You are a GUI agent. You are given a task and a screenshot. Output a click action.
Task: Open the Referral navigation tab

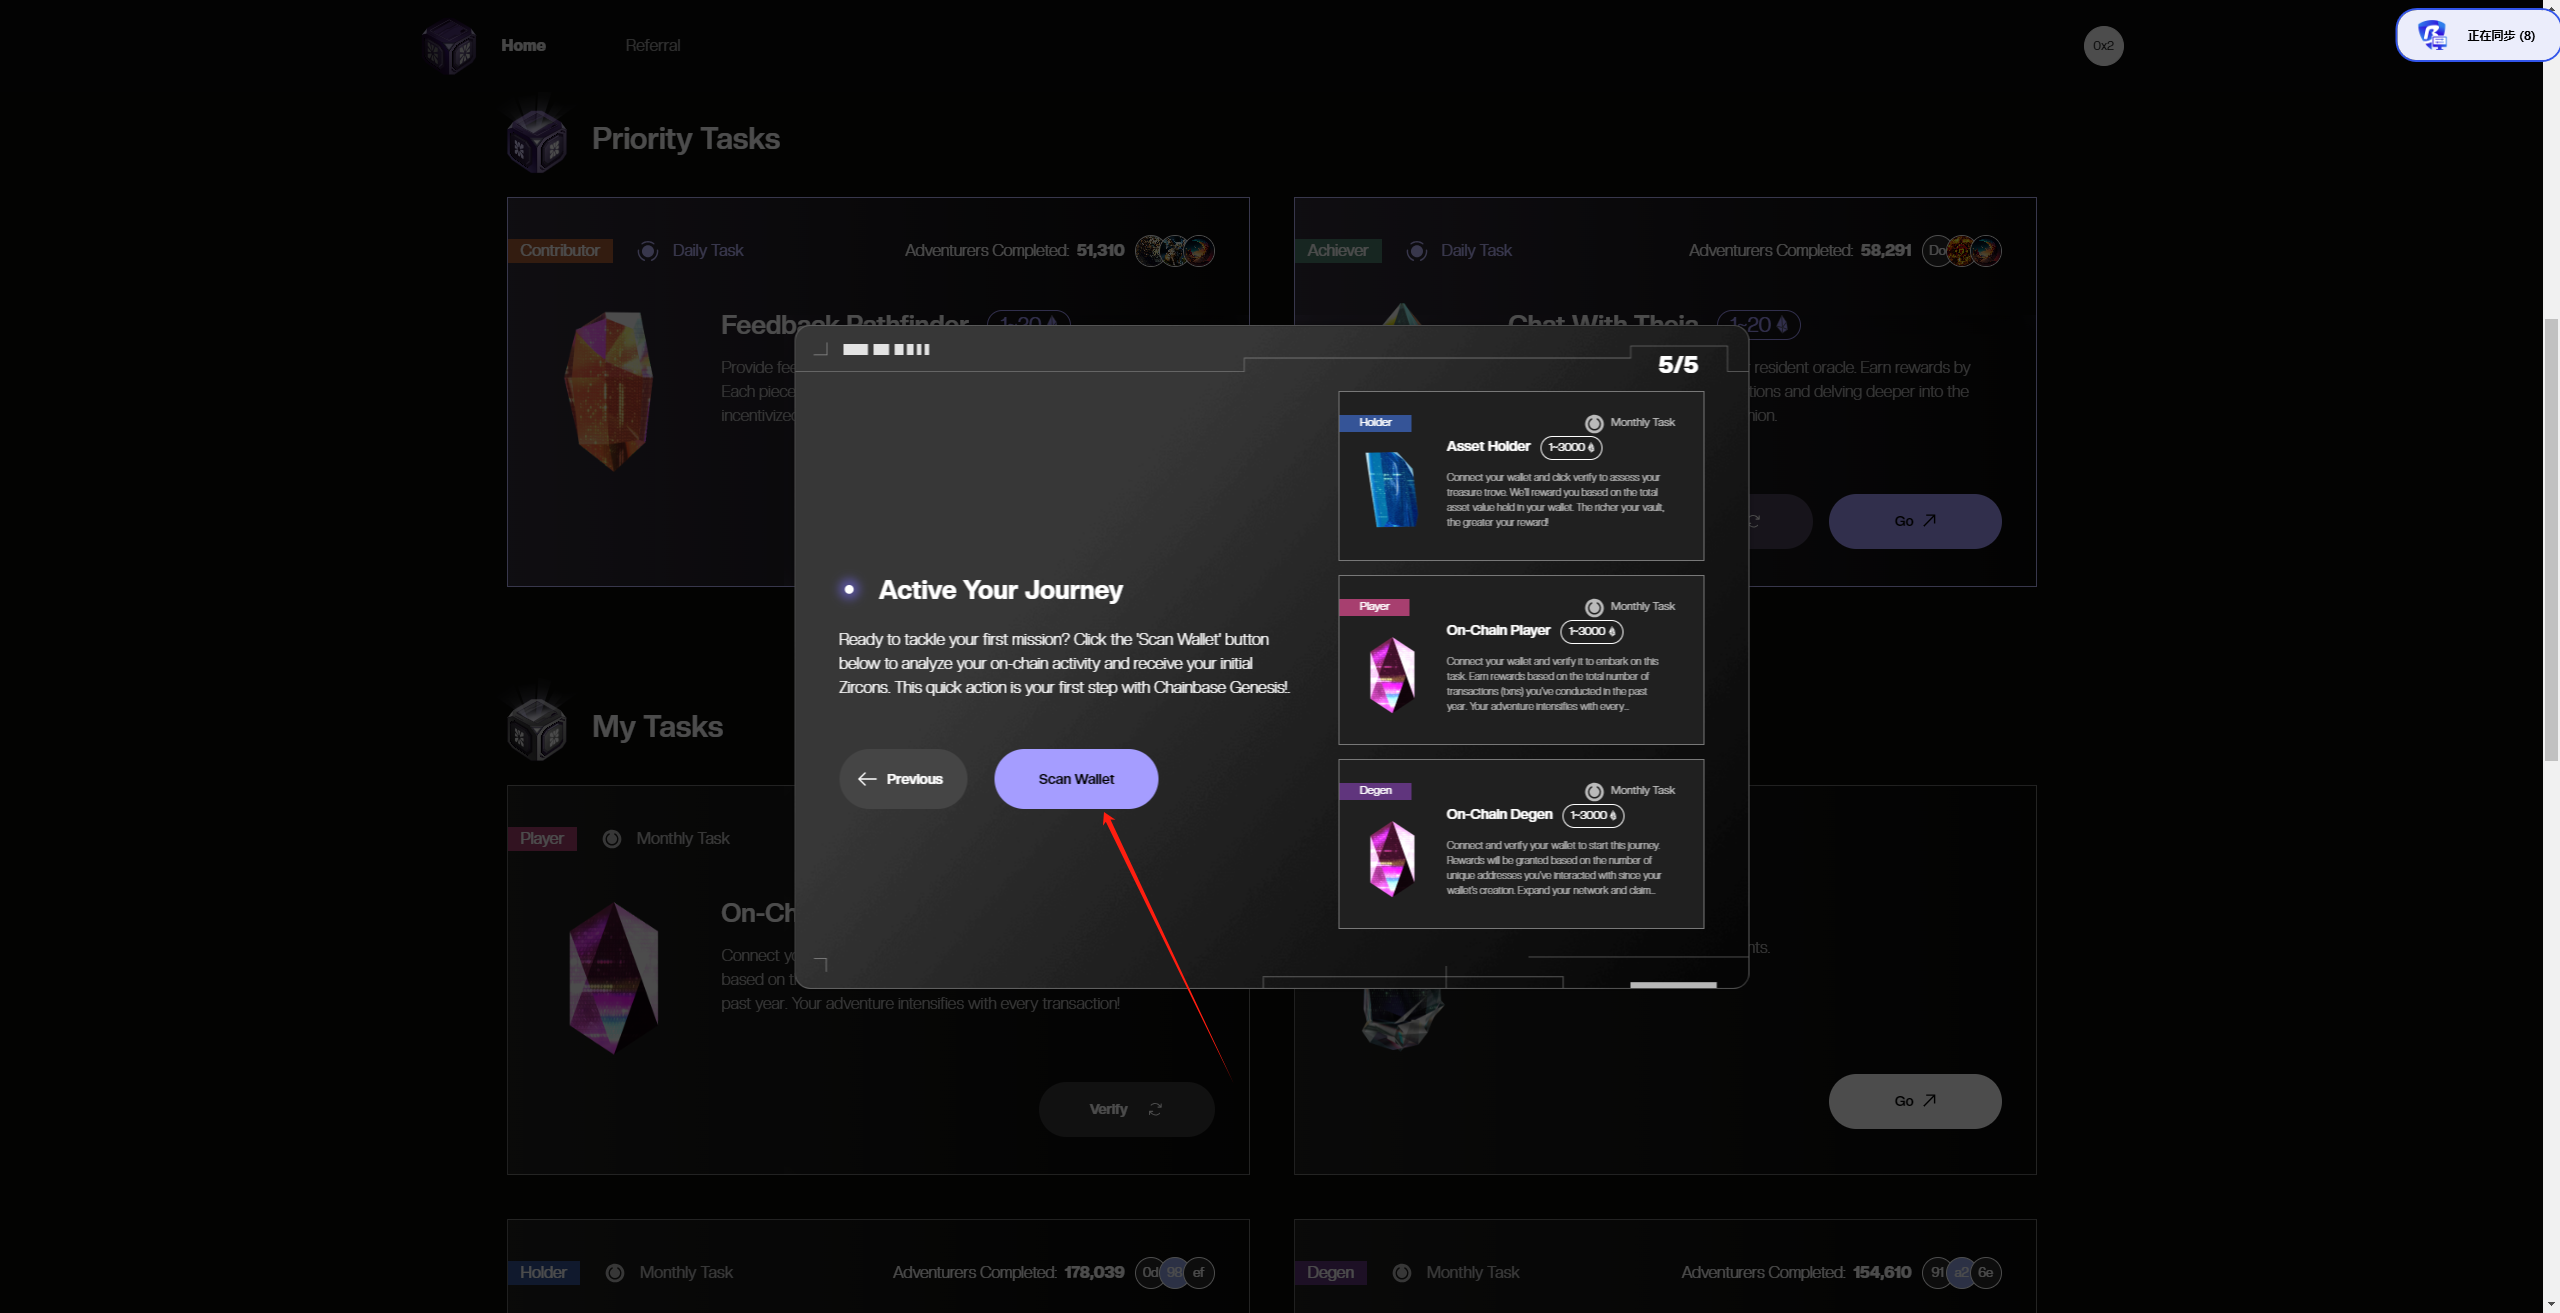[652, 45]
